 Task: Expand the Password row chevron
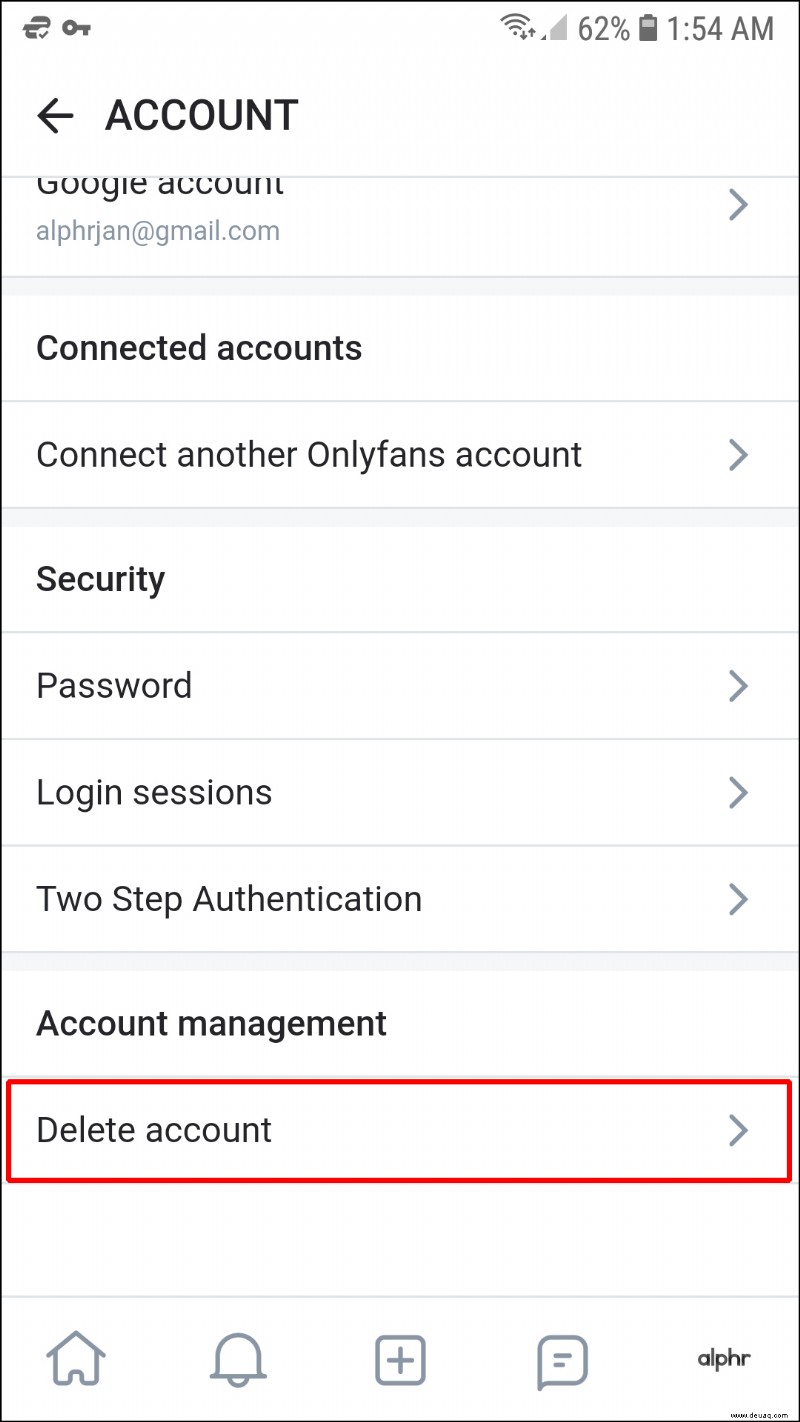click(738, 686)
